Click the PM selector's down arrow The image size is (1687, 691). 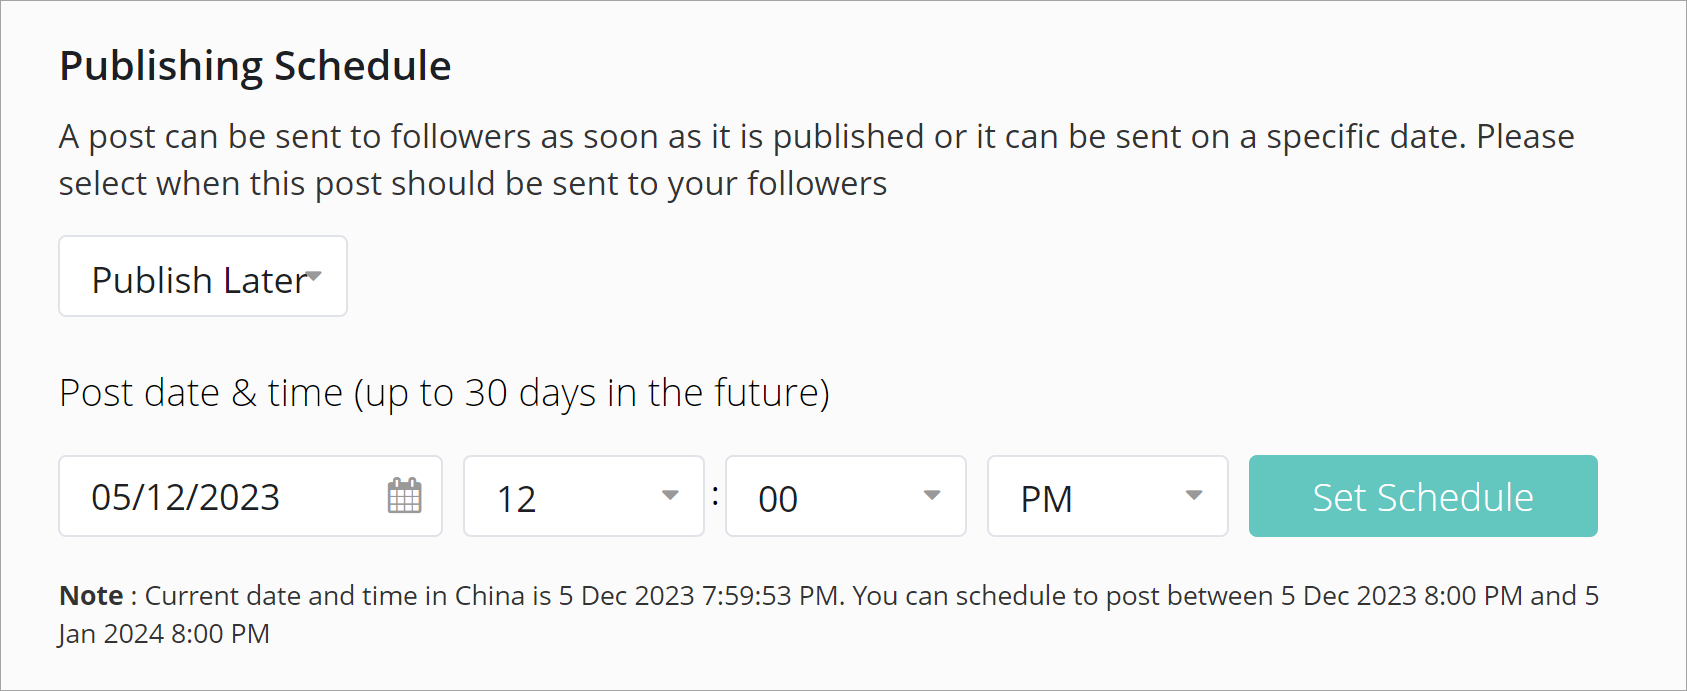click(x=1193, y=496)
